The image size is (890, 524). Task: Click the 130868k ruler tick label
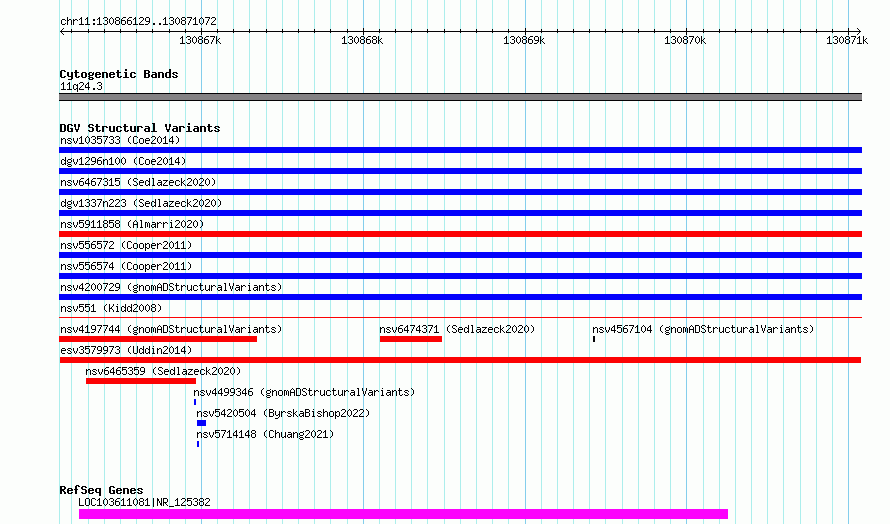click(x=362, y=40)
